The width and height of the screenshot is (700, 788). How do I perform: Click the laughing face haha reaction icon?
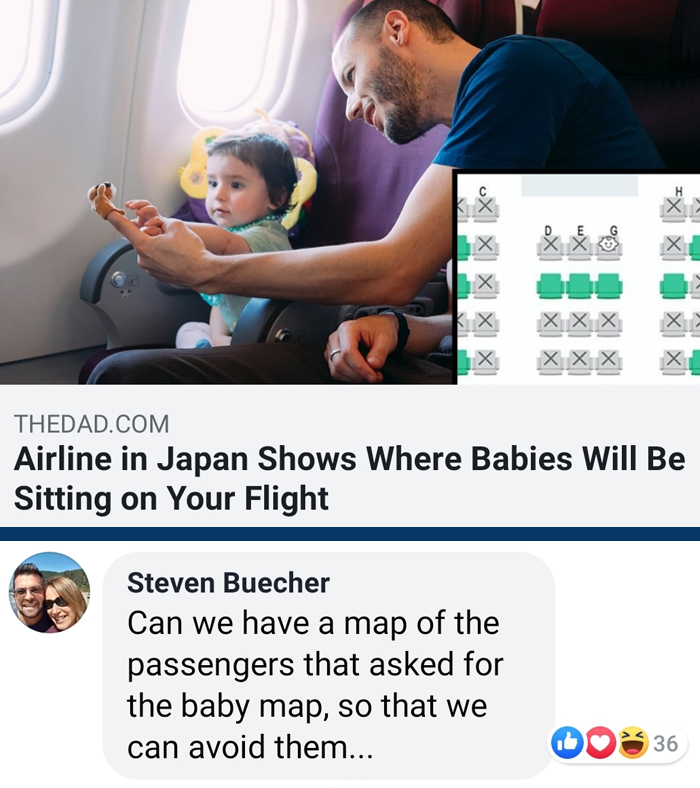[633, 742]
